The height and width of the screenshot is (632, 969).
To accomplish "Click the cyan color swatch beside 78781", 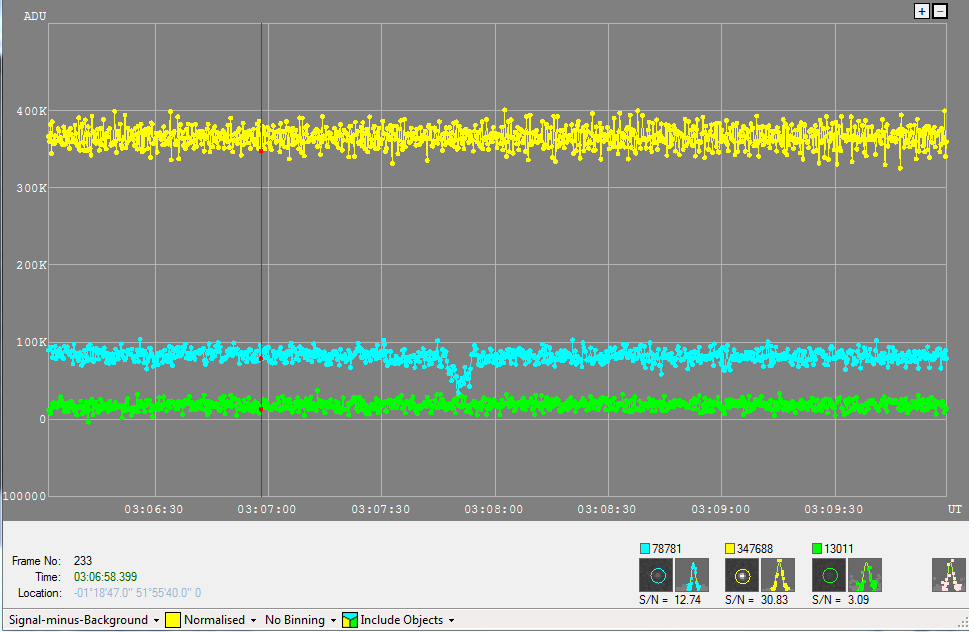I will (x=645, y=549).
